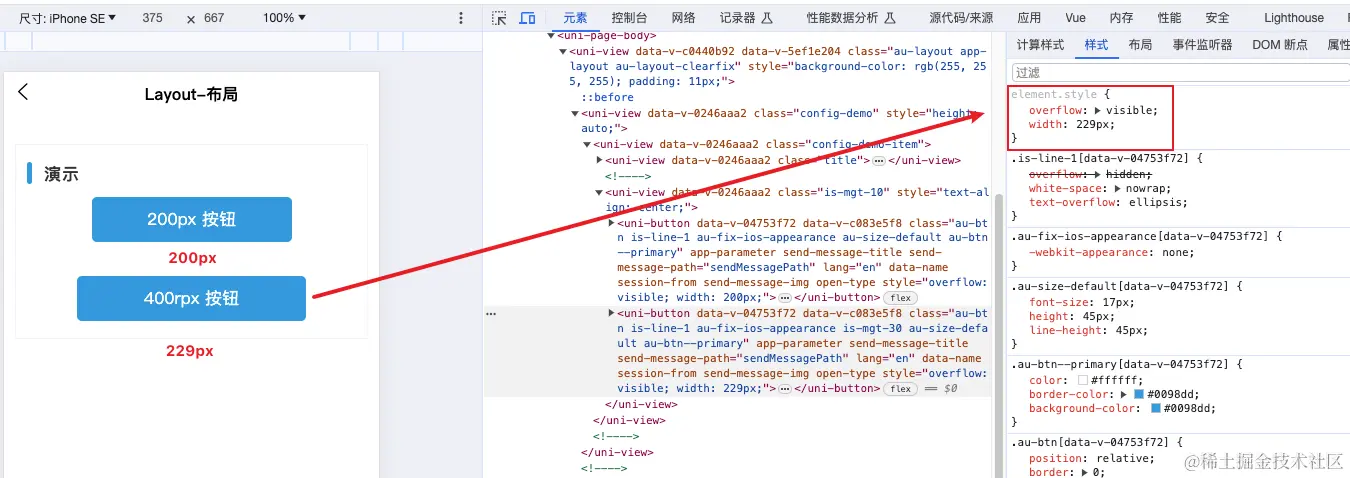Expand the ellipsis inside the title uni-view
The width and height of the screenshot is (1350, 478).
point(879,160)
